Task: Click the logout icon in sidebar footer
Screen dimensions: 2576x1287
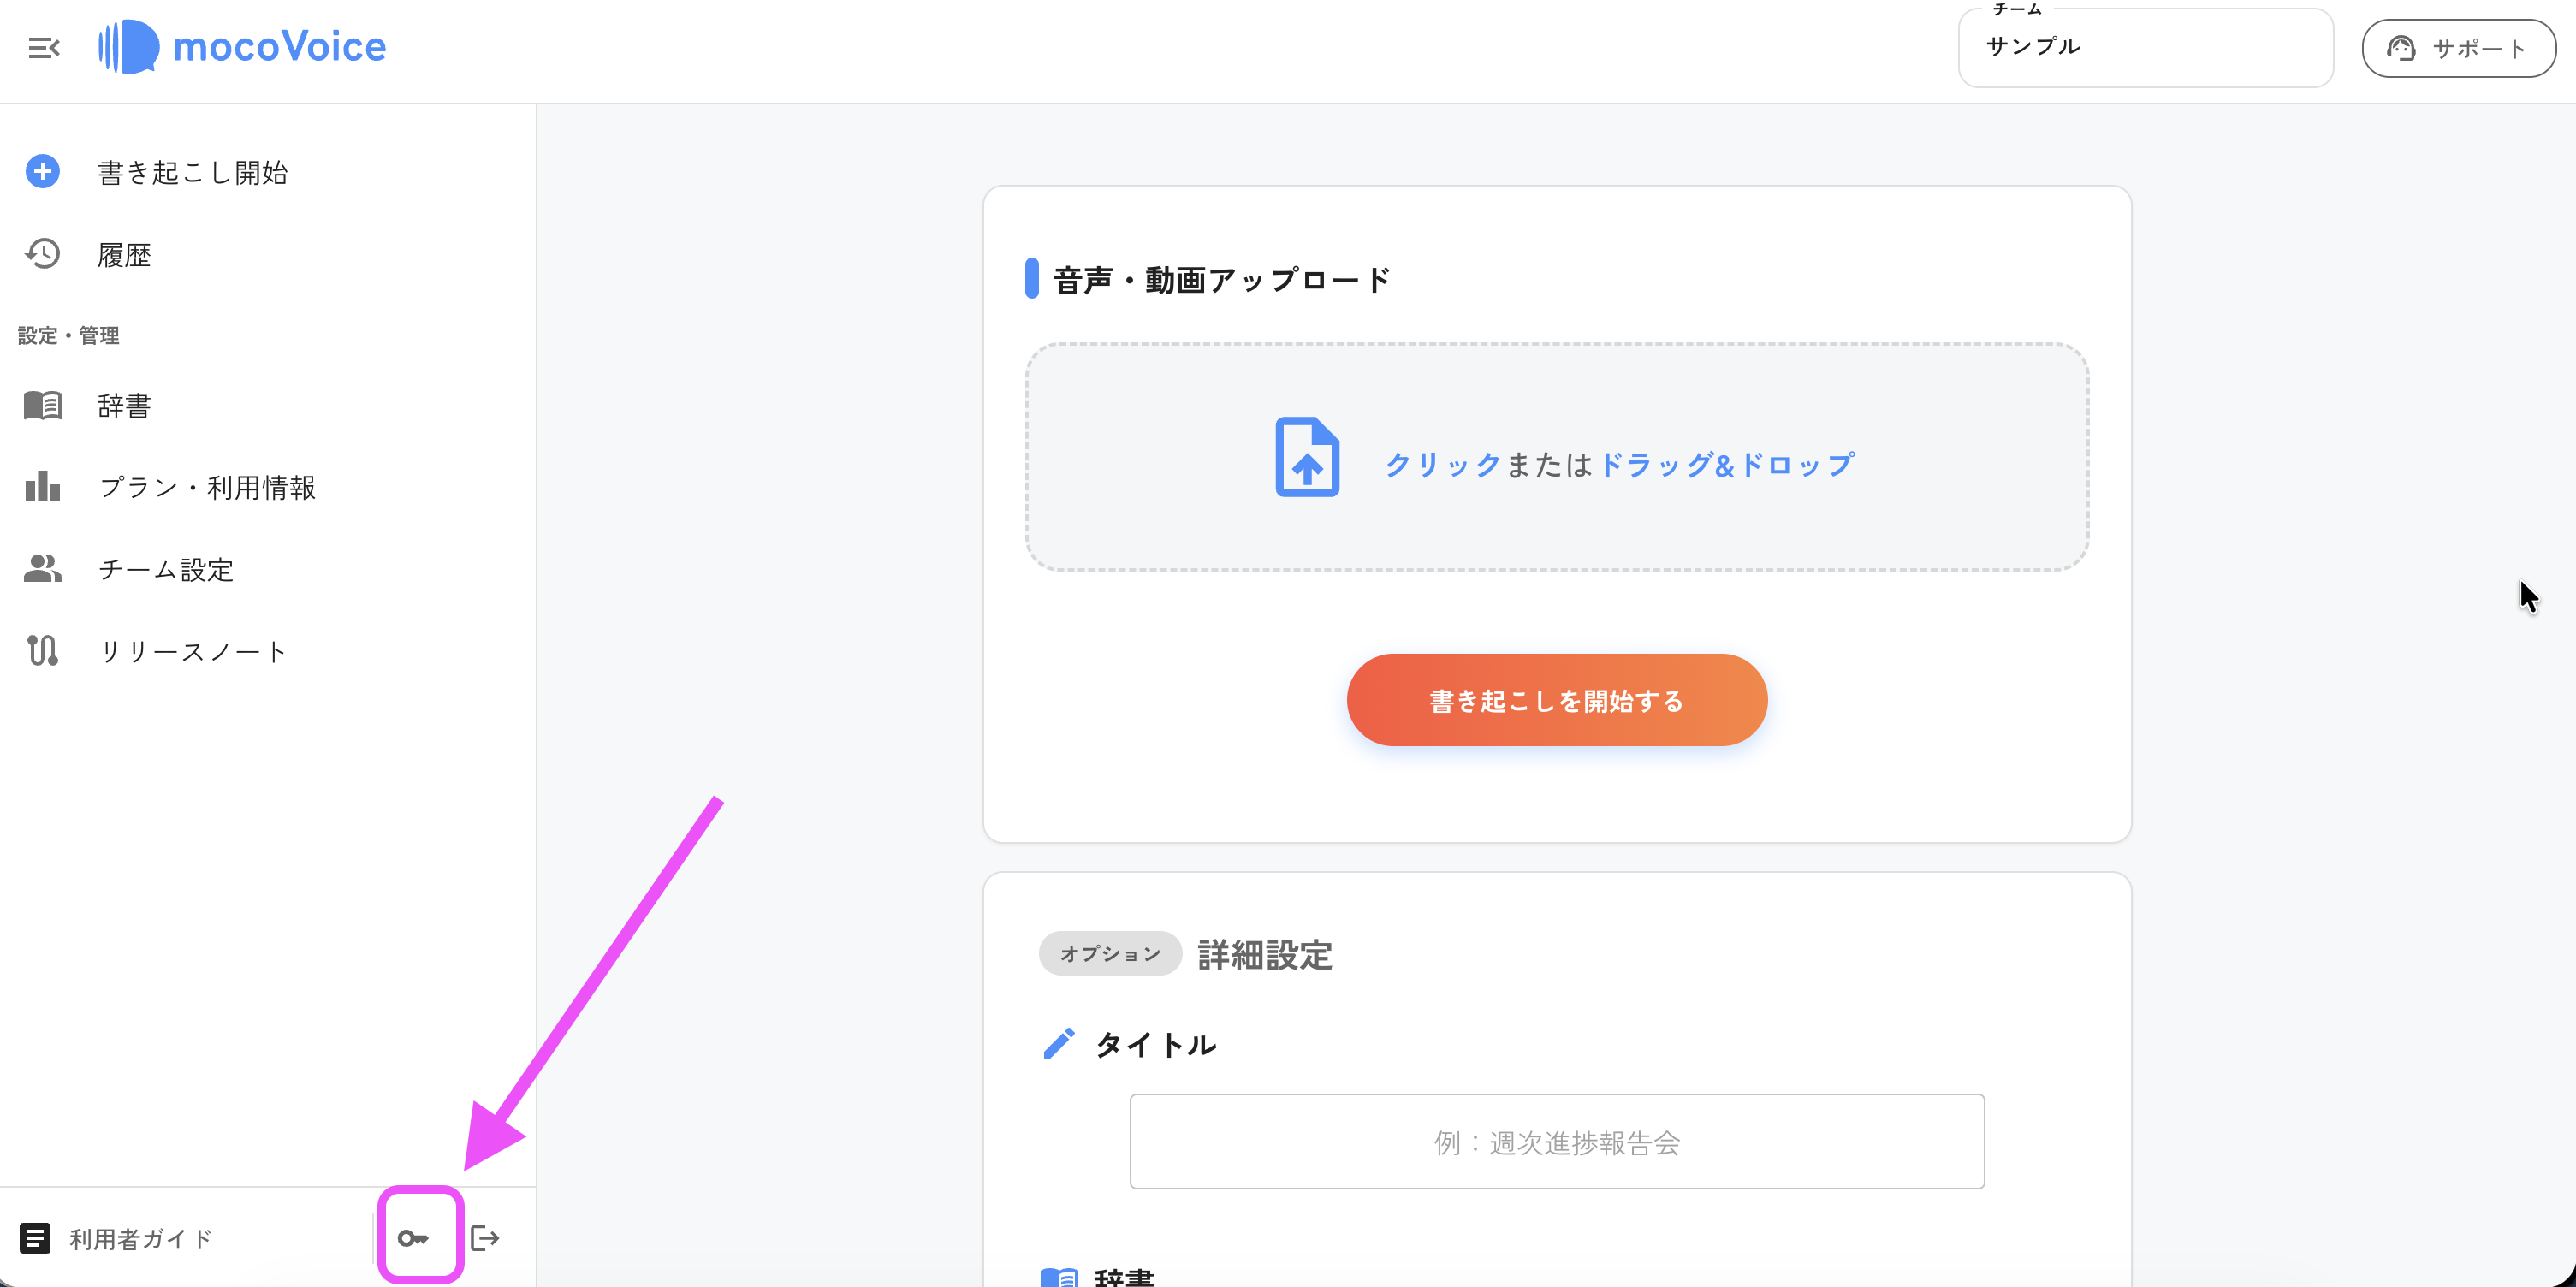Action: point(485,1238)
